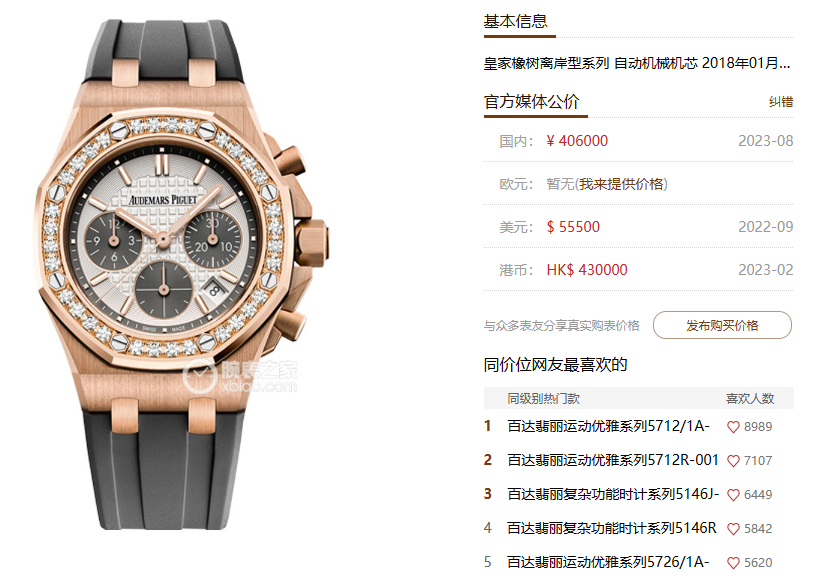Select the 官方媒体公价 tab heading

click(x=531, y=101)
